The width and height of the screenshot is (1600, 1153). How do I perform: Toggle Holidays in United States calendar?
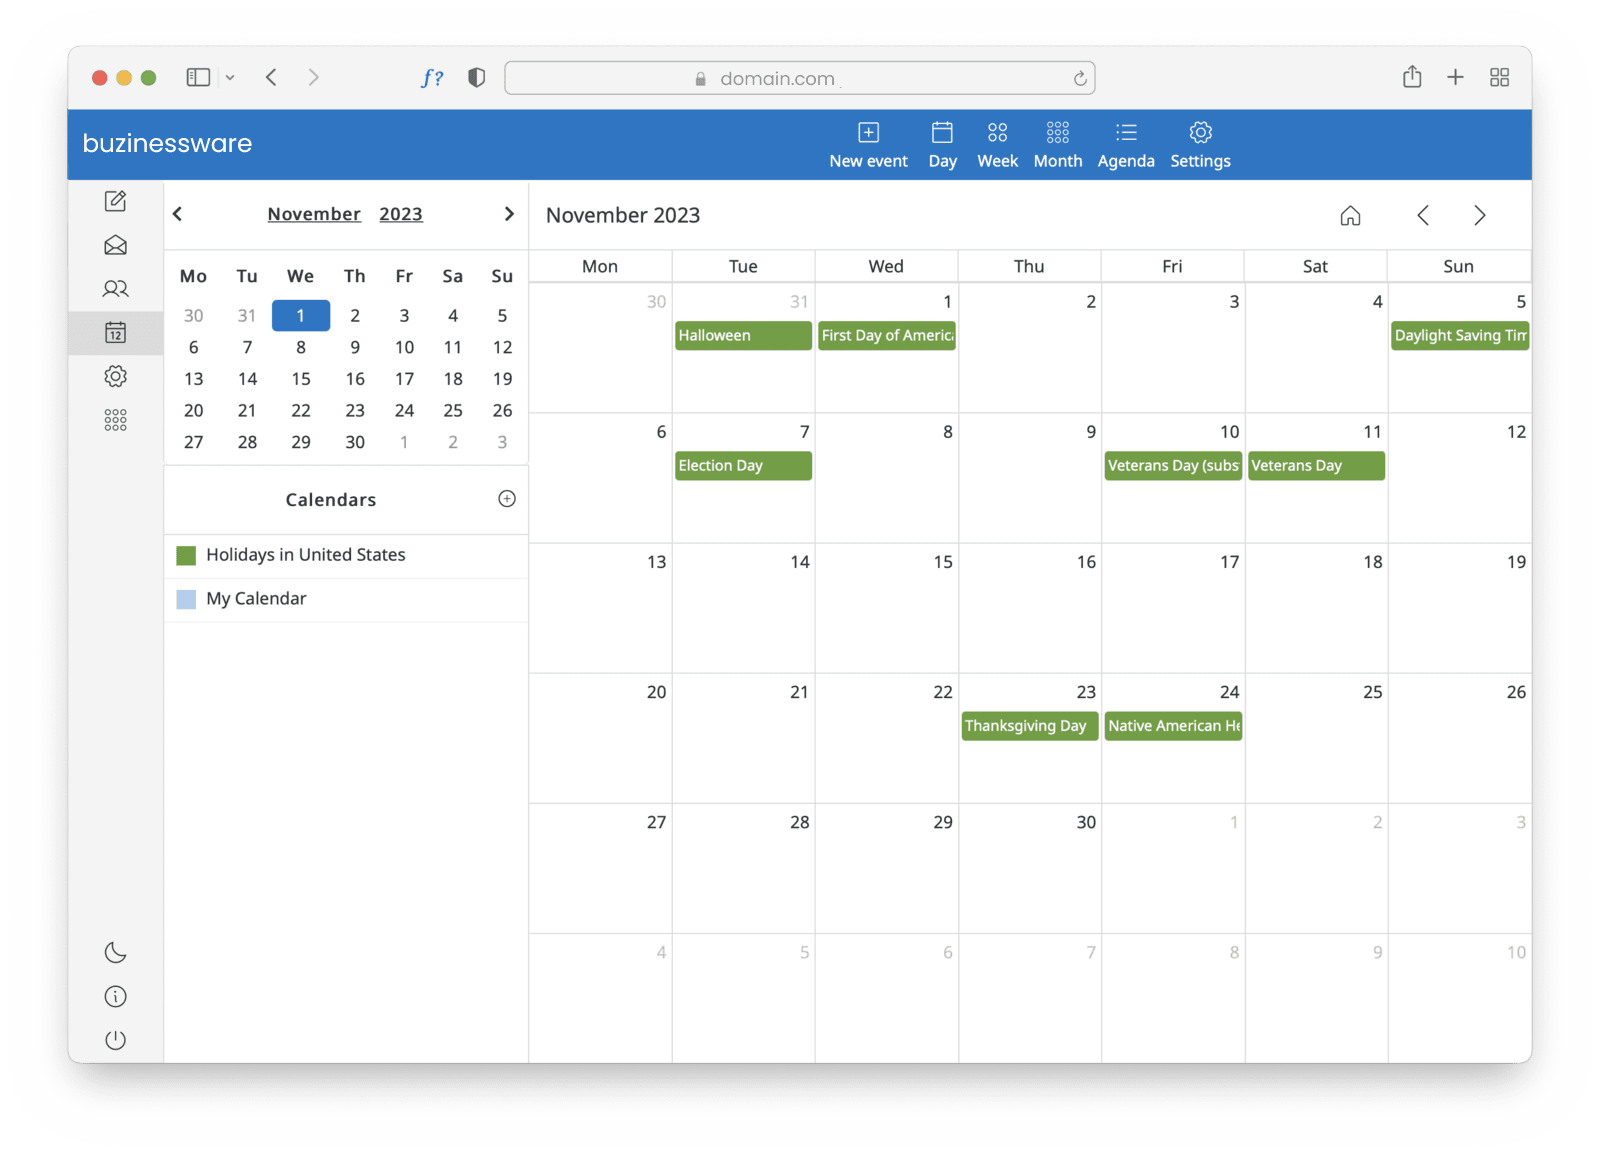point(186,556)
